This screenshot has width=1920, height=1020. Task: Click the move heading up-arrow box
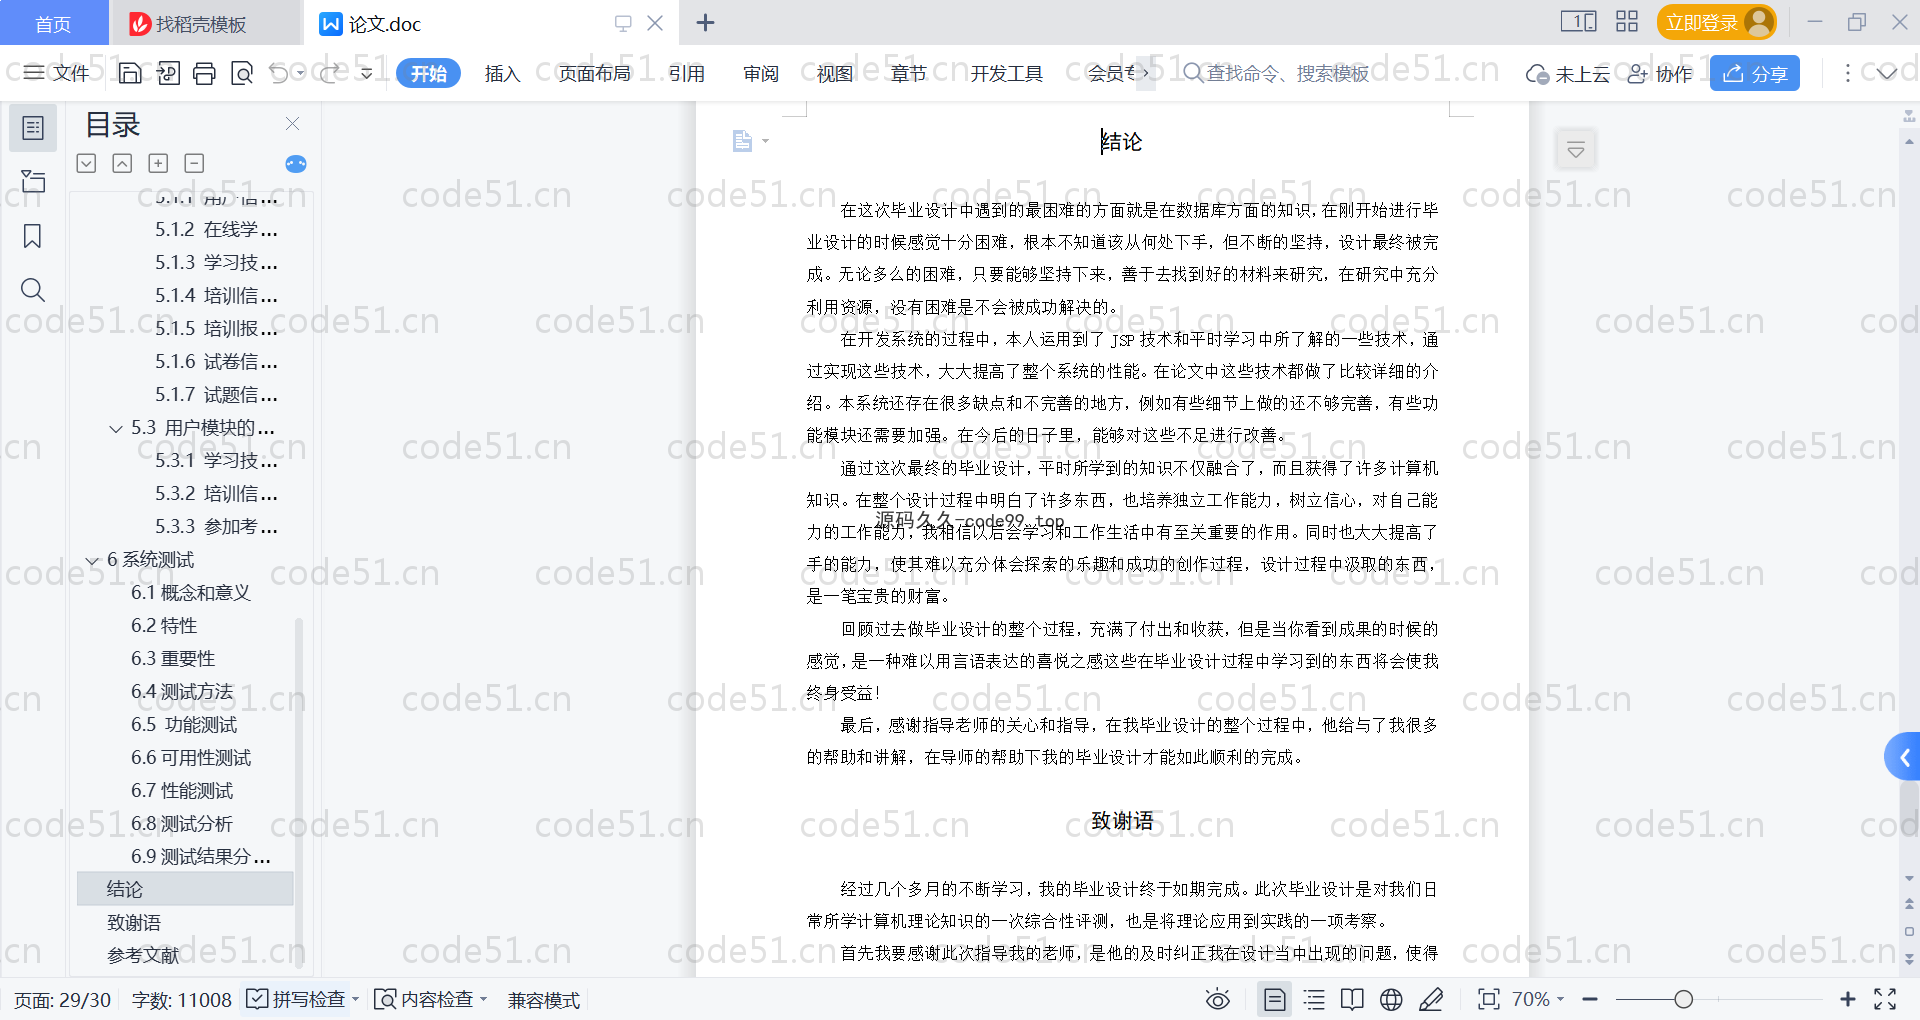pos(122,163)
